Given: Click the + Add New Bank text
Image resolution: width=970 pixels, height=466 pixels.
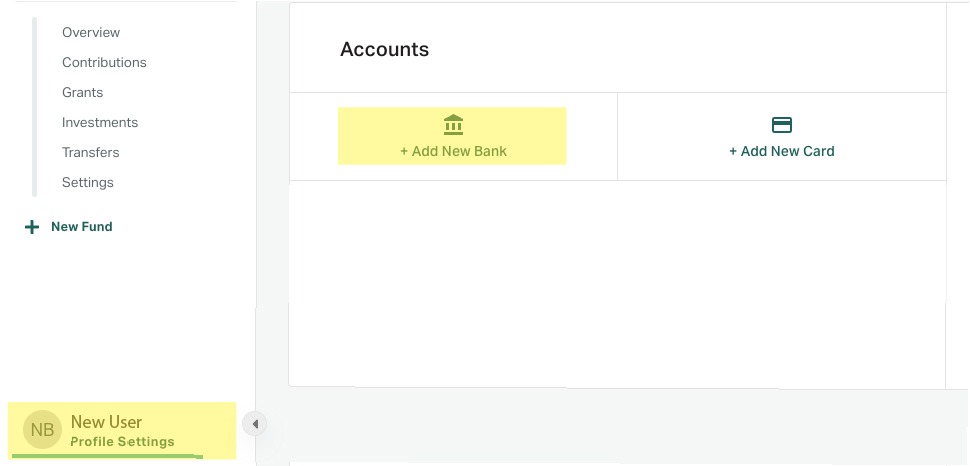Looking at the screenshot, I should pyautogui.click(x=453, y=151).
